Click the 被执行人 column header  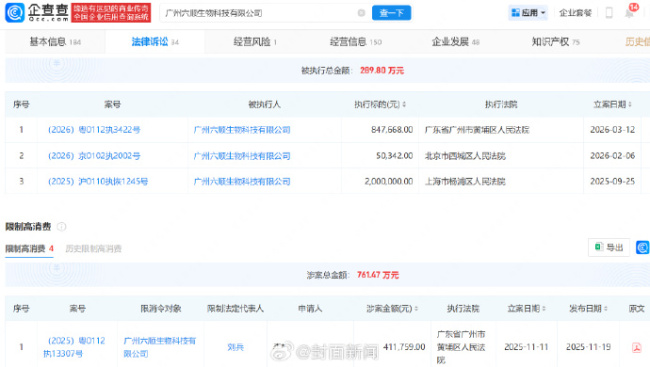[264, 105]
